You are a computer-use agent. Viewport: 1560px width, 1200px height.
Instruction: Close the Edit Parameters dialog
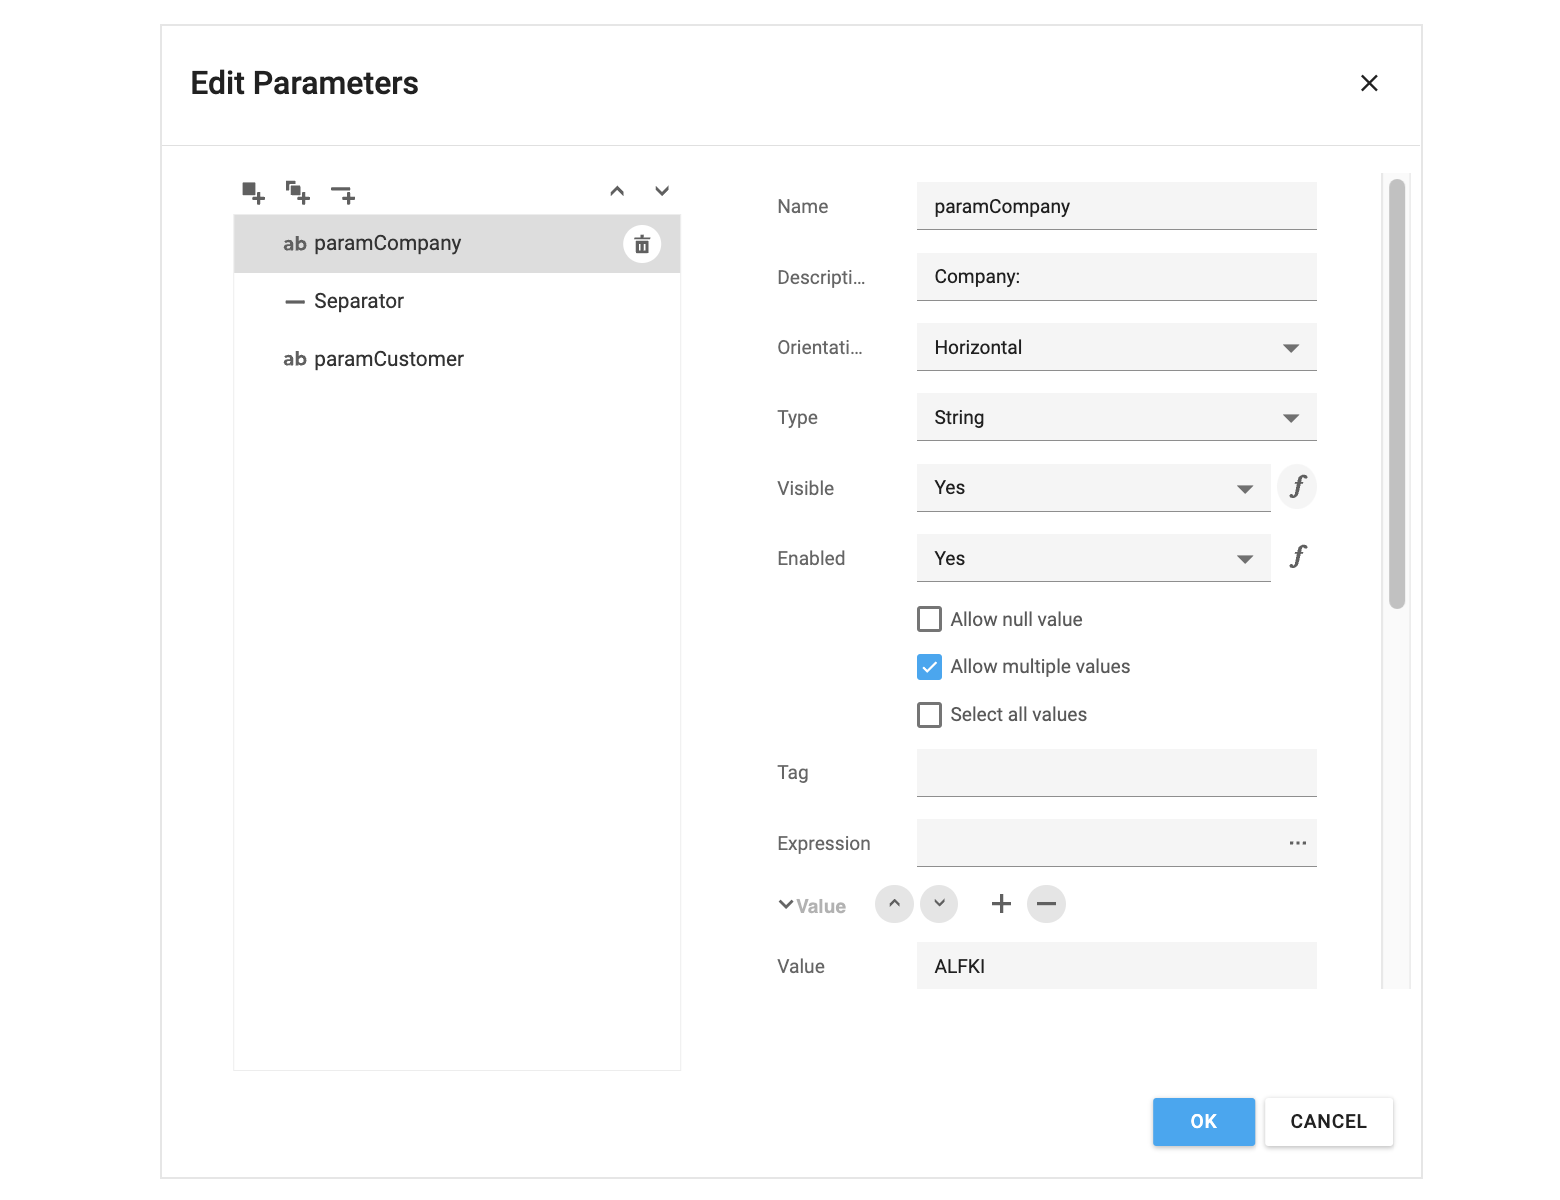[1369, 83]
